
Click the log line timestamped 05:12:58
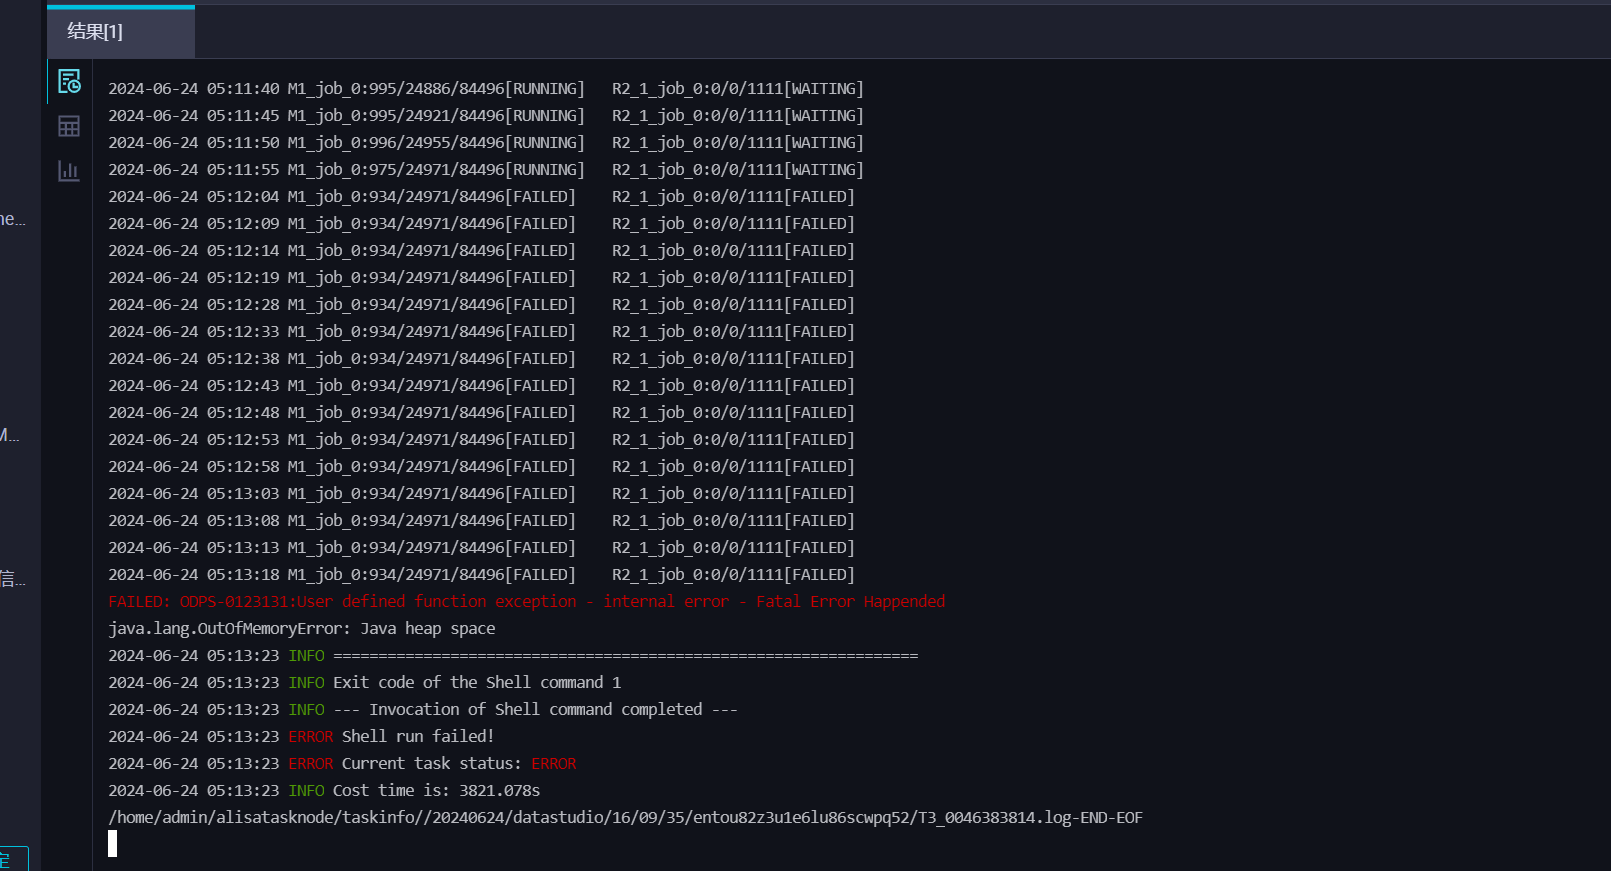(481, 467)
